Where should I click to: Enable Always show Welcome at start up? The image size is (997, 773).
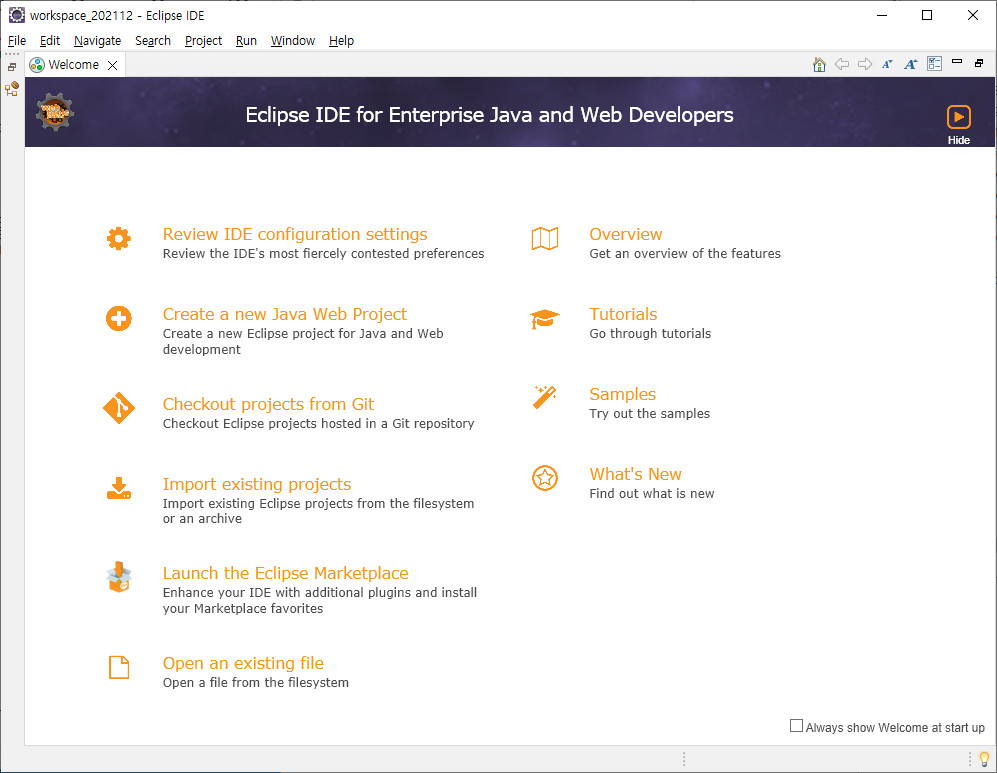[x=796, y=725]
